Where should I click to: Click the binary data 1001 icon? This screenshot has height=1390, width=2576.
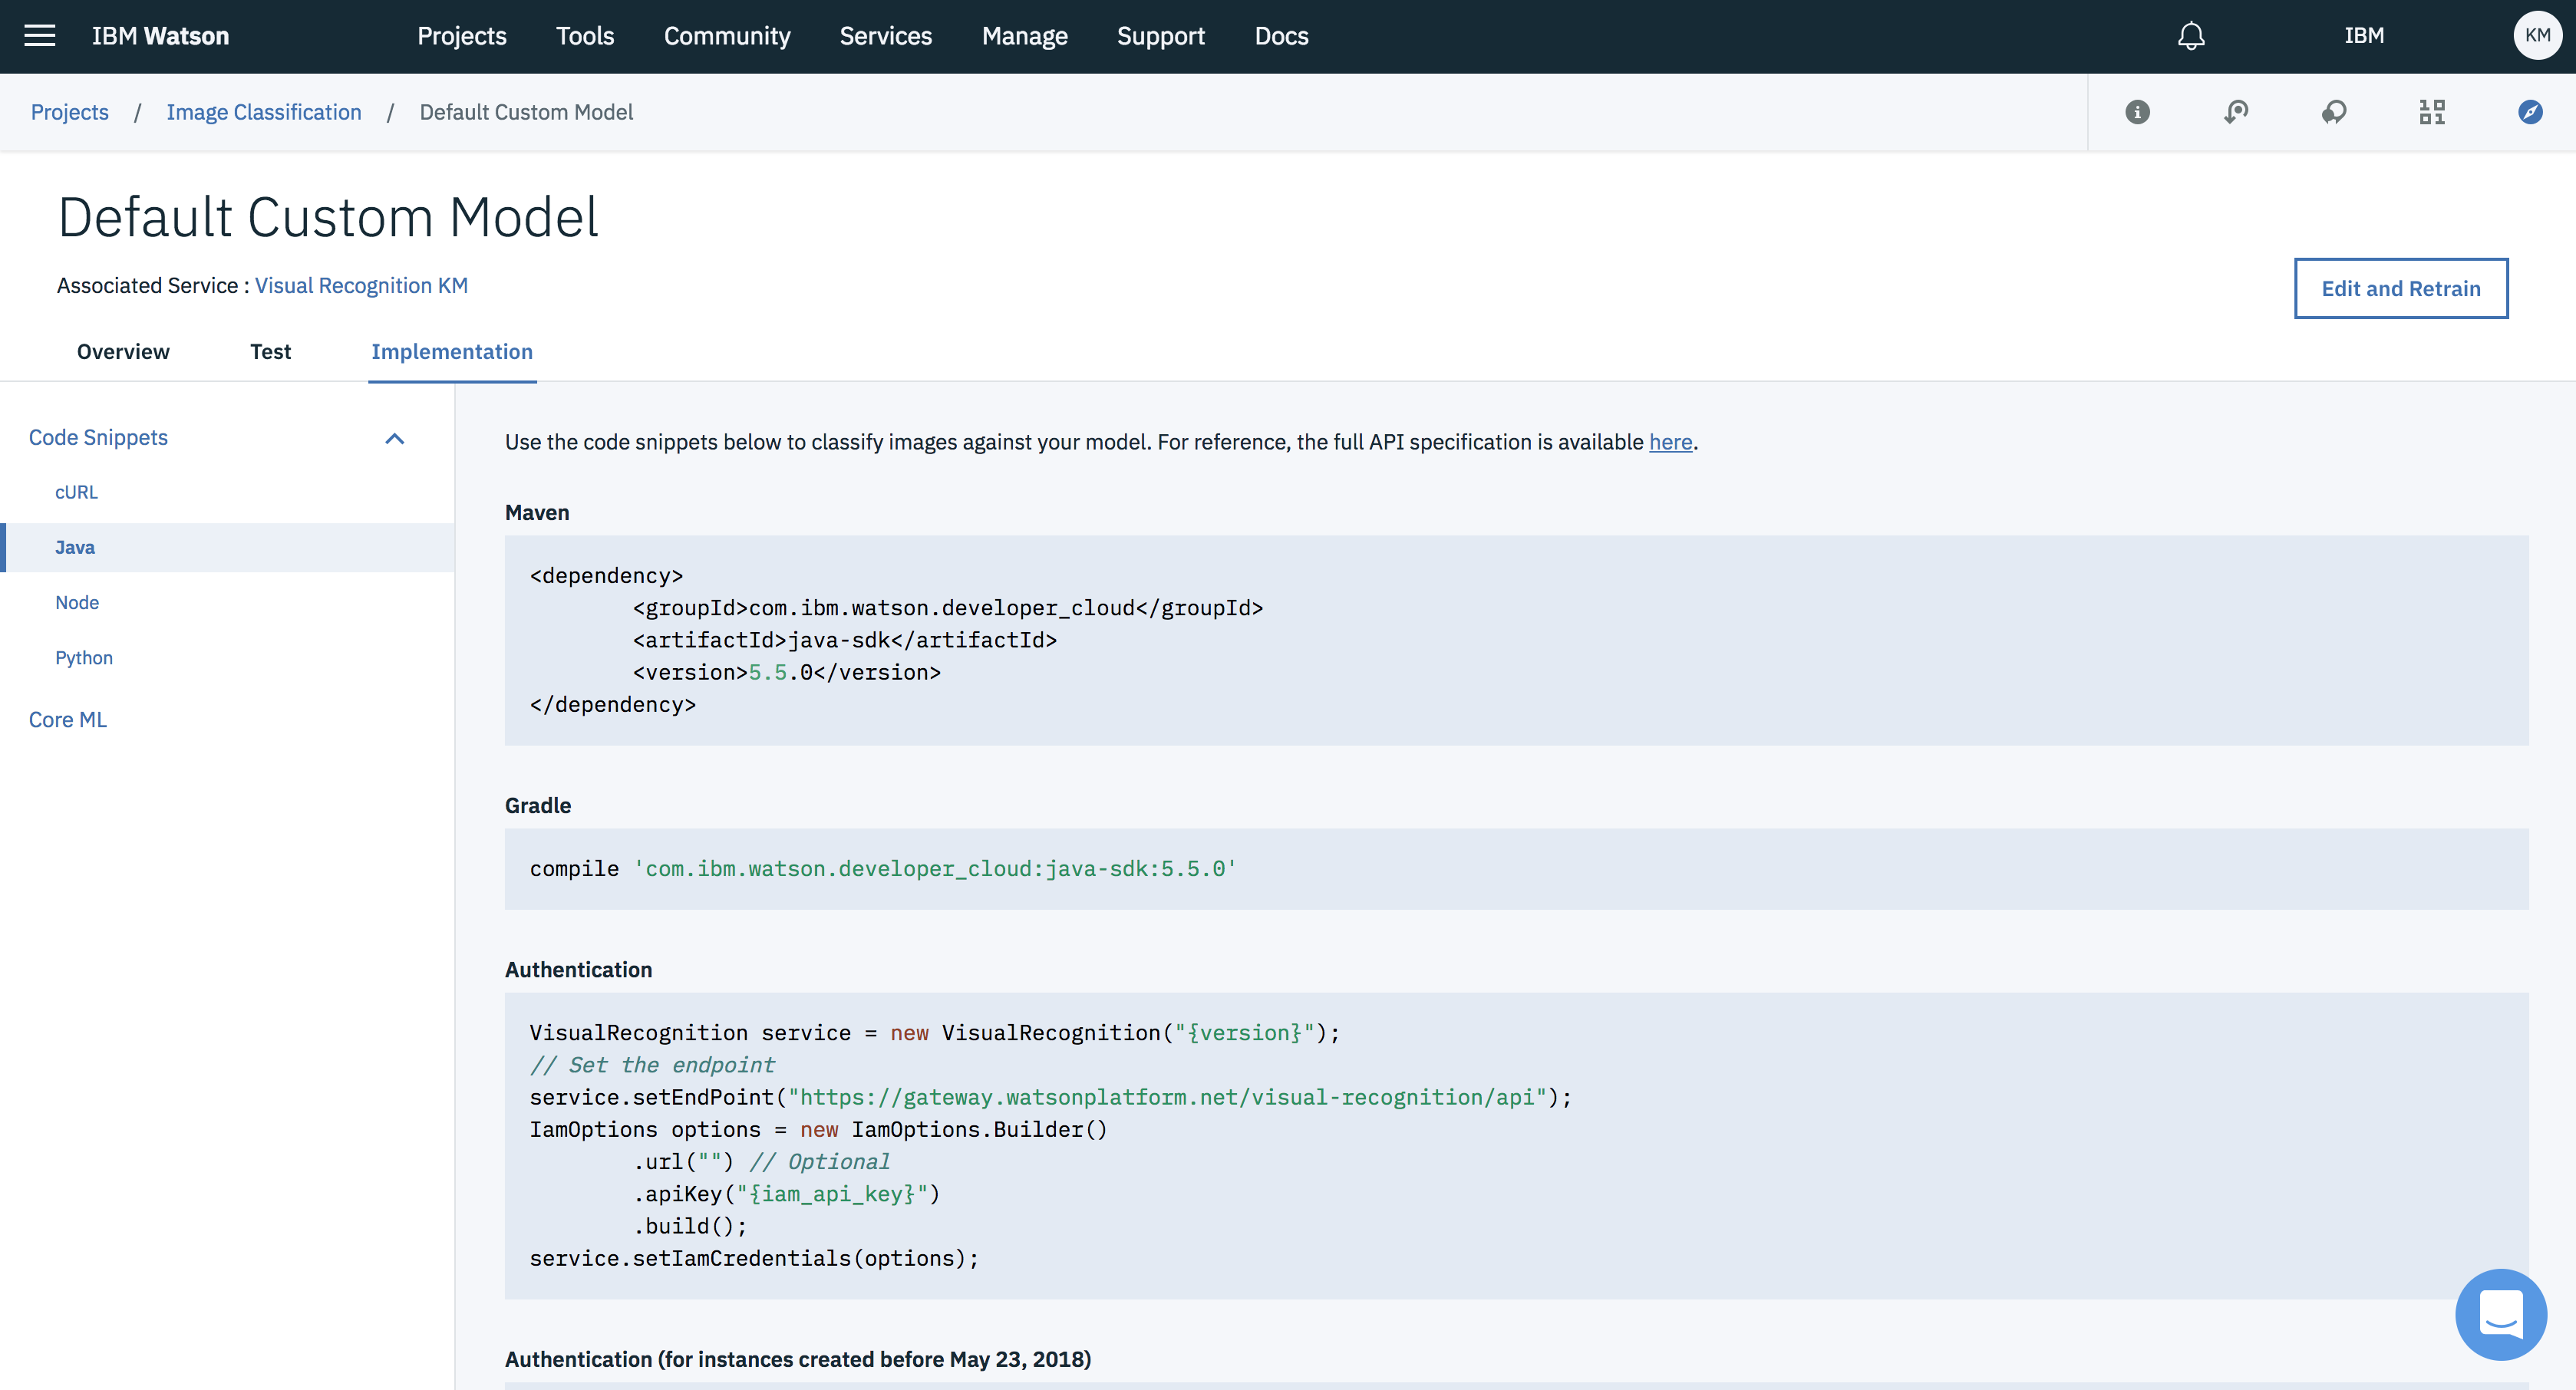(2432, 112)
